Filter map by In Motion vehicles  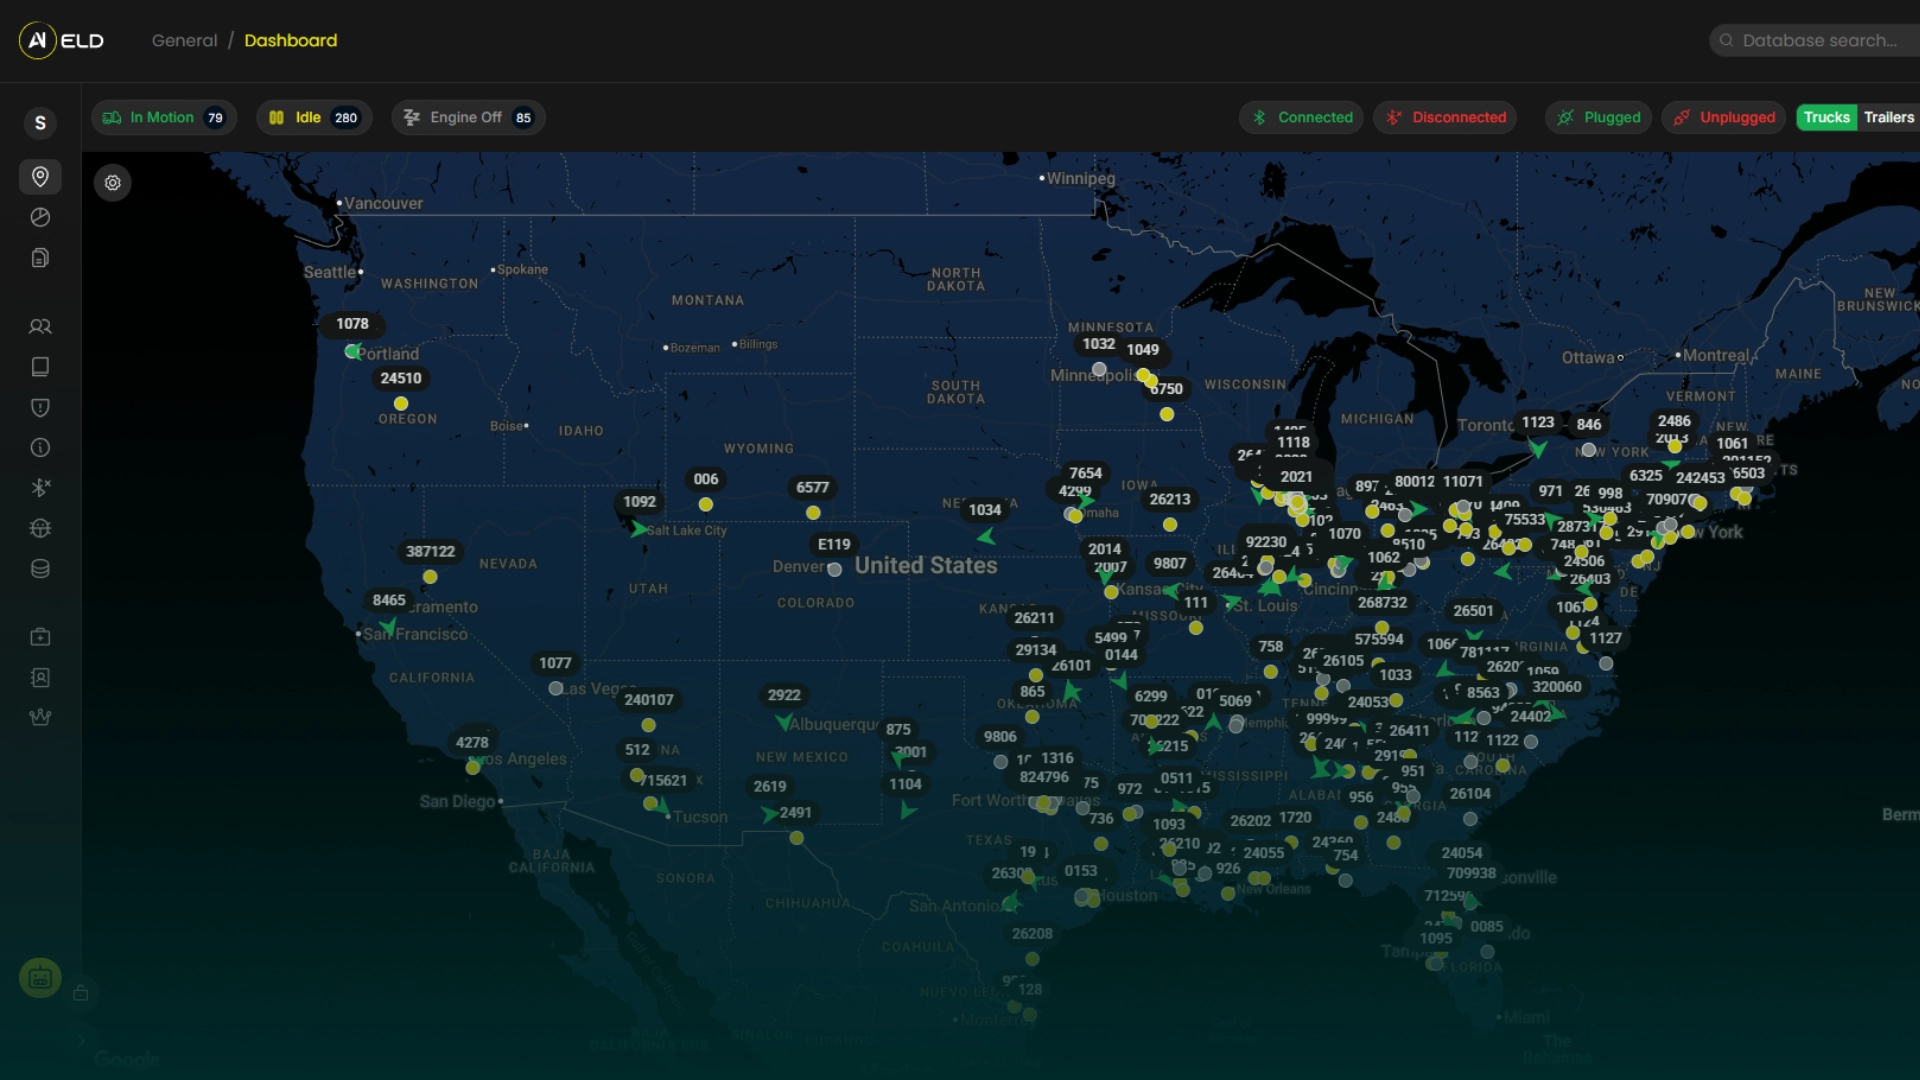[163, 117]
